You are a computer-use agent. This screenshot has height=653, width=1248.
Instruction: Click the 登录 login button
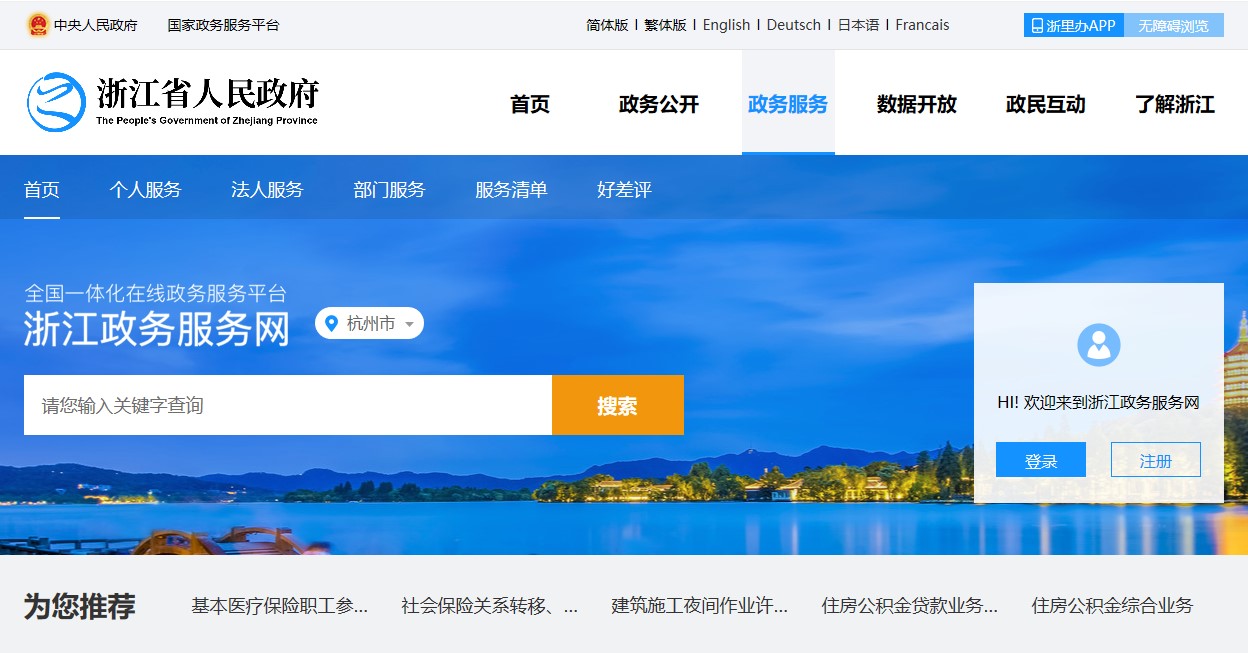pyautogui.click(x=1040, y=459)
